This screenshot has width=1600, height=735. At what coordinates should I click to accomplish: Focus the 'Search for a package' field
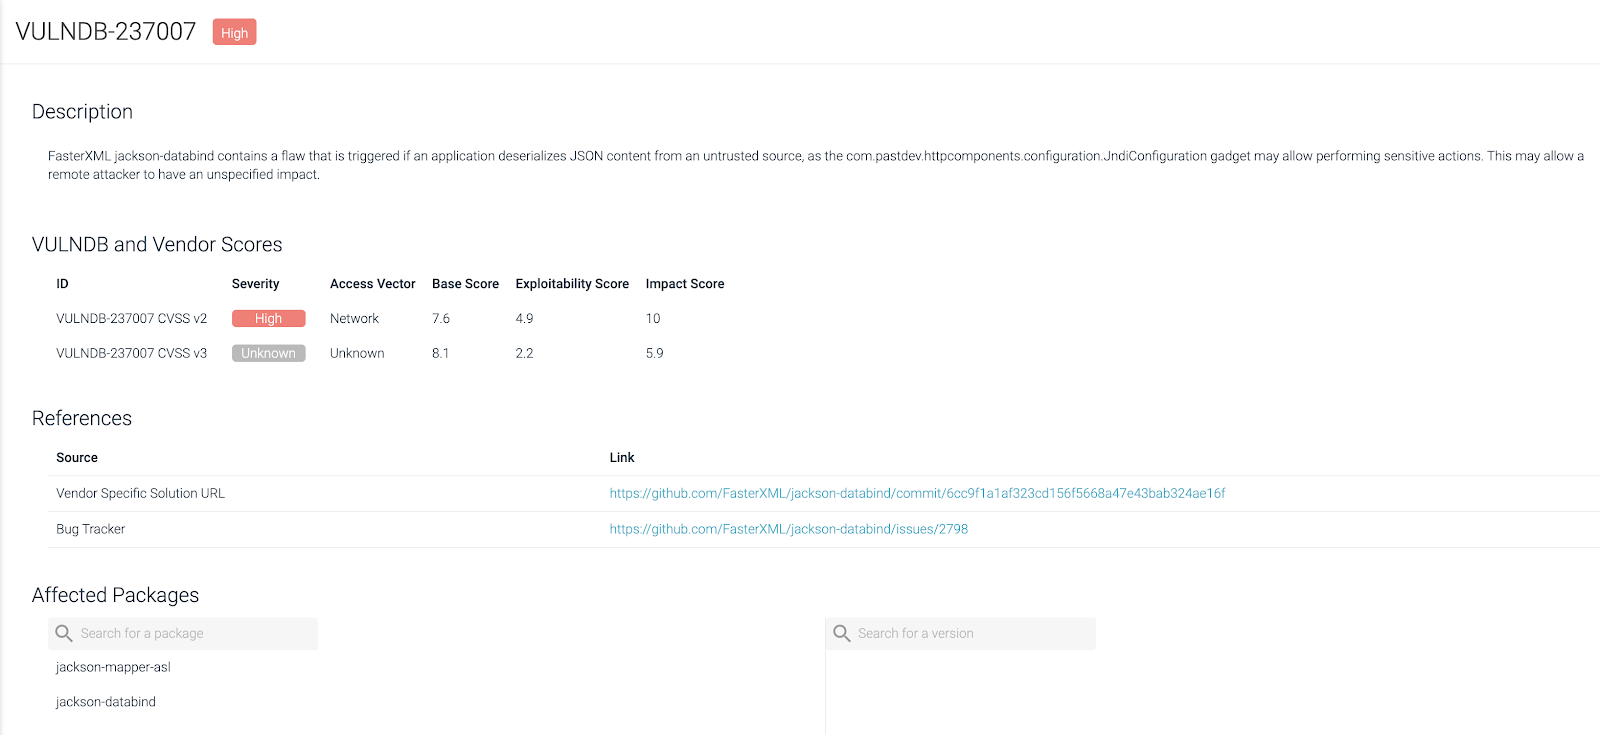183,633
